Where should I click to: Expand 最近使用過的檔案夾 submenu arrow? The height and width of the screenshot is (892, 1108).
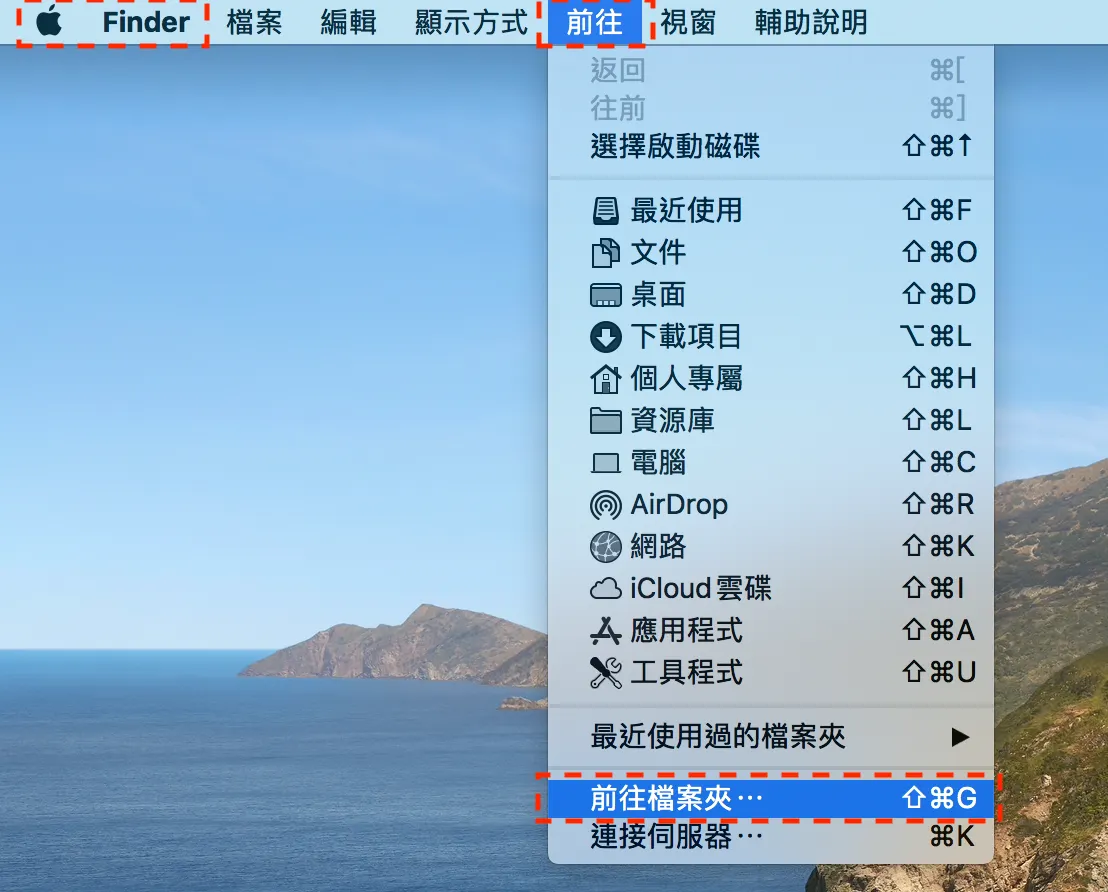pyautogui.click(x=960, y=737)
